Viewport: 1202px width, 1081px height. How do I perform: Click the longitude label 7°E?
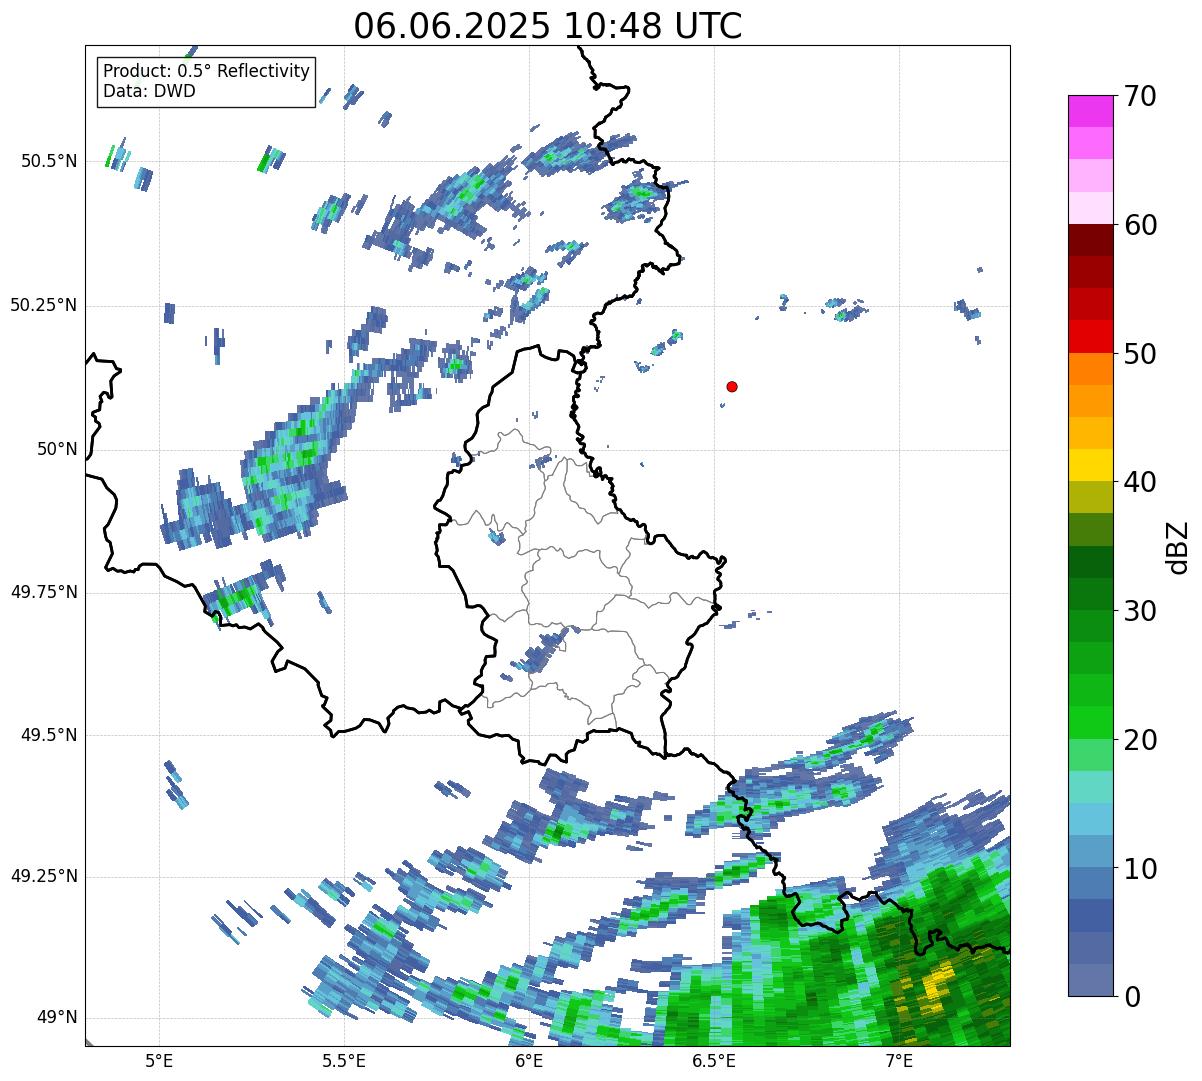point(899,1060)
